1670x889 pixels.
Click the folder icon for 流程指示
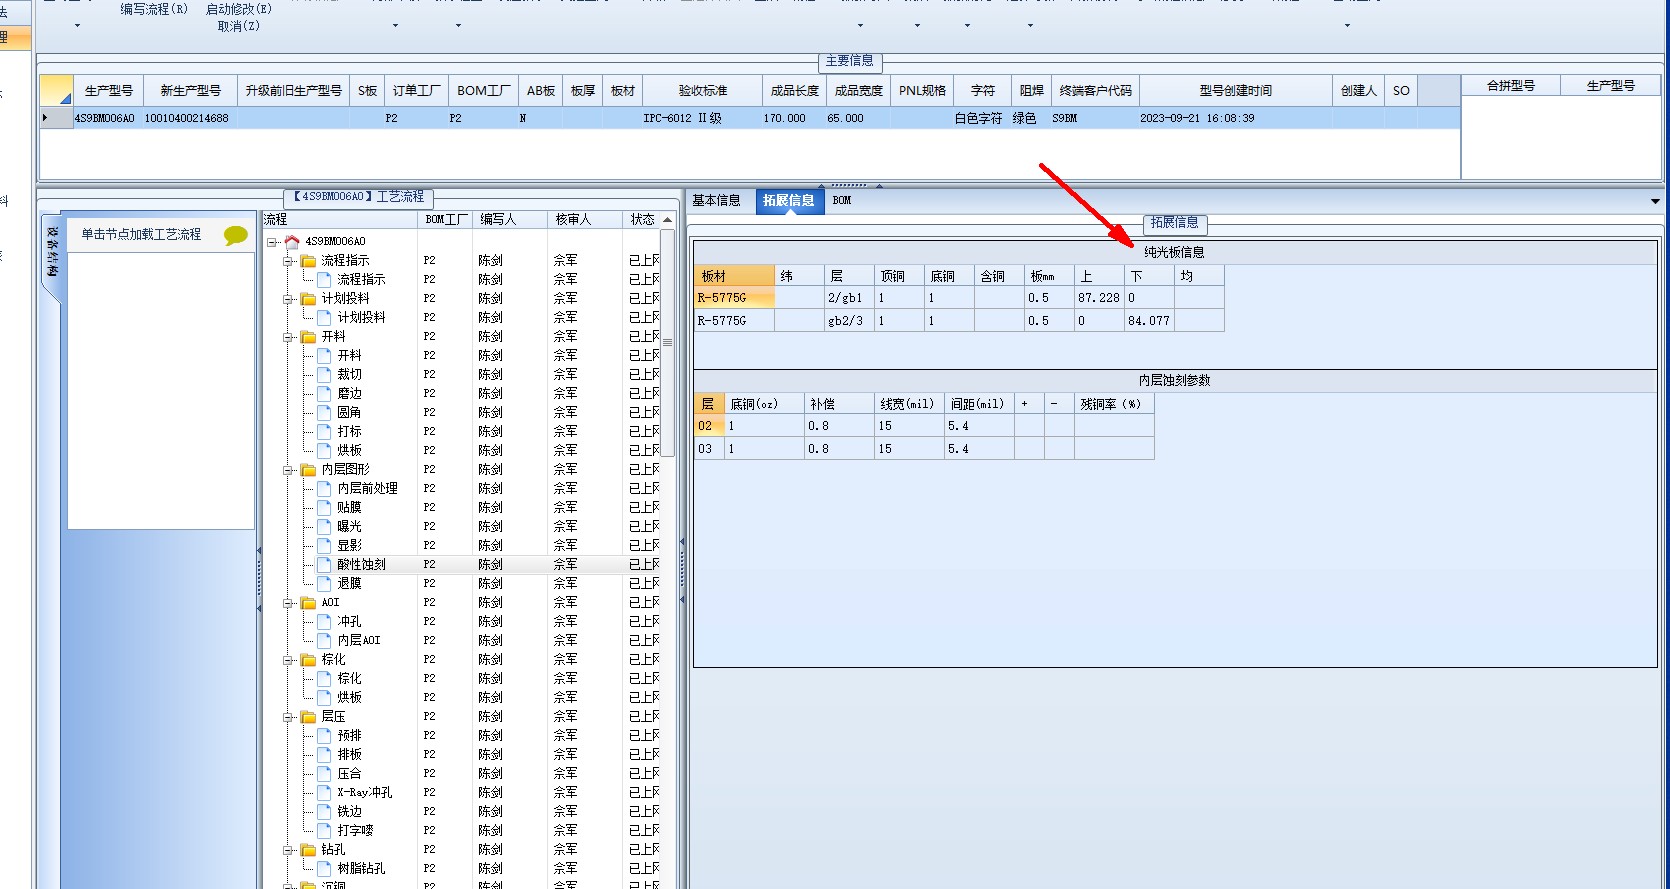pyautogui.click(x=309, y=260)
